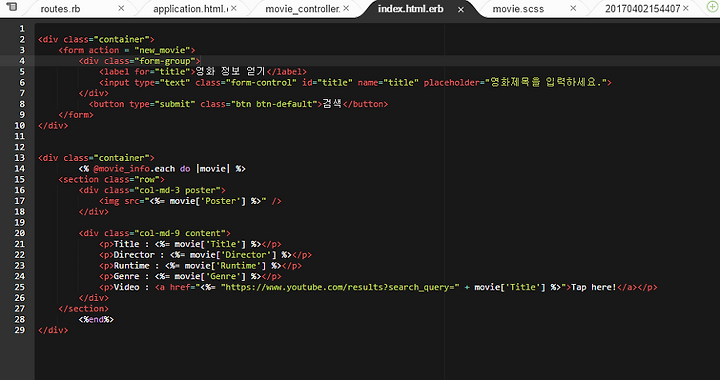Close the index.html.erb tab
Screen dimensions: 720x380
tap(461, 9)
